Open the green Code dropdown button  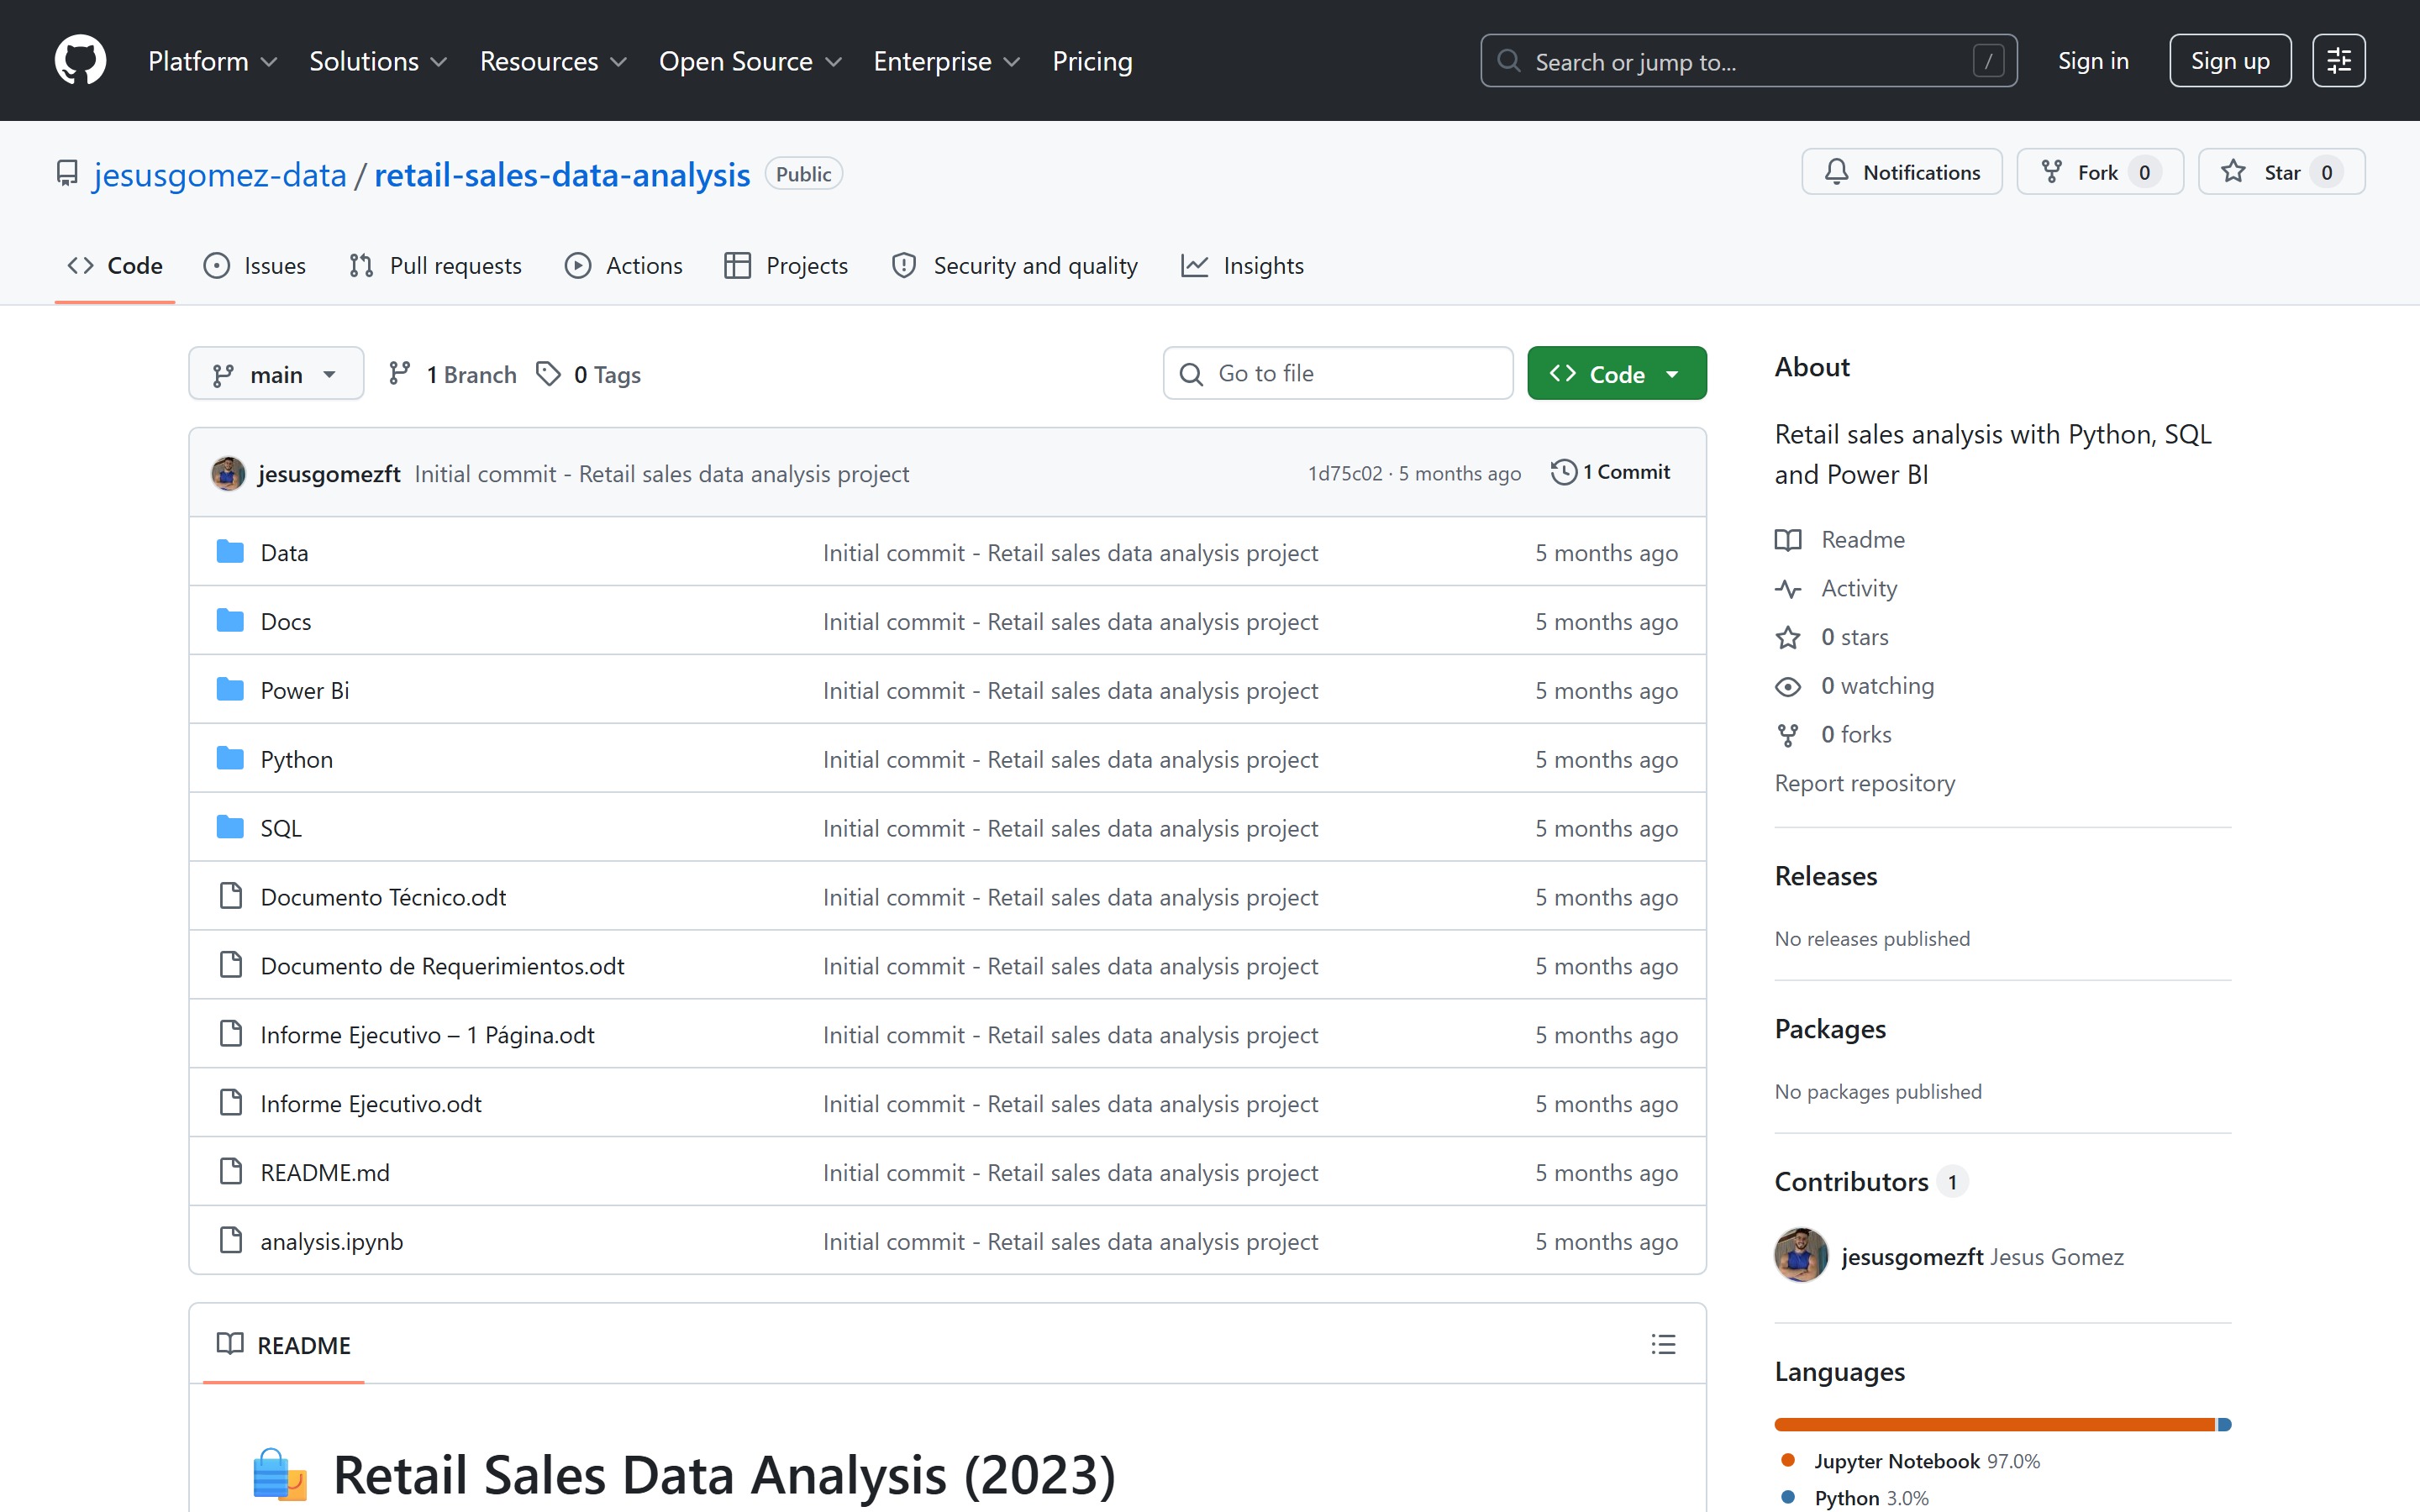pos(1616,373)
